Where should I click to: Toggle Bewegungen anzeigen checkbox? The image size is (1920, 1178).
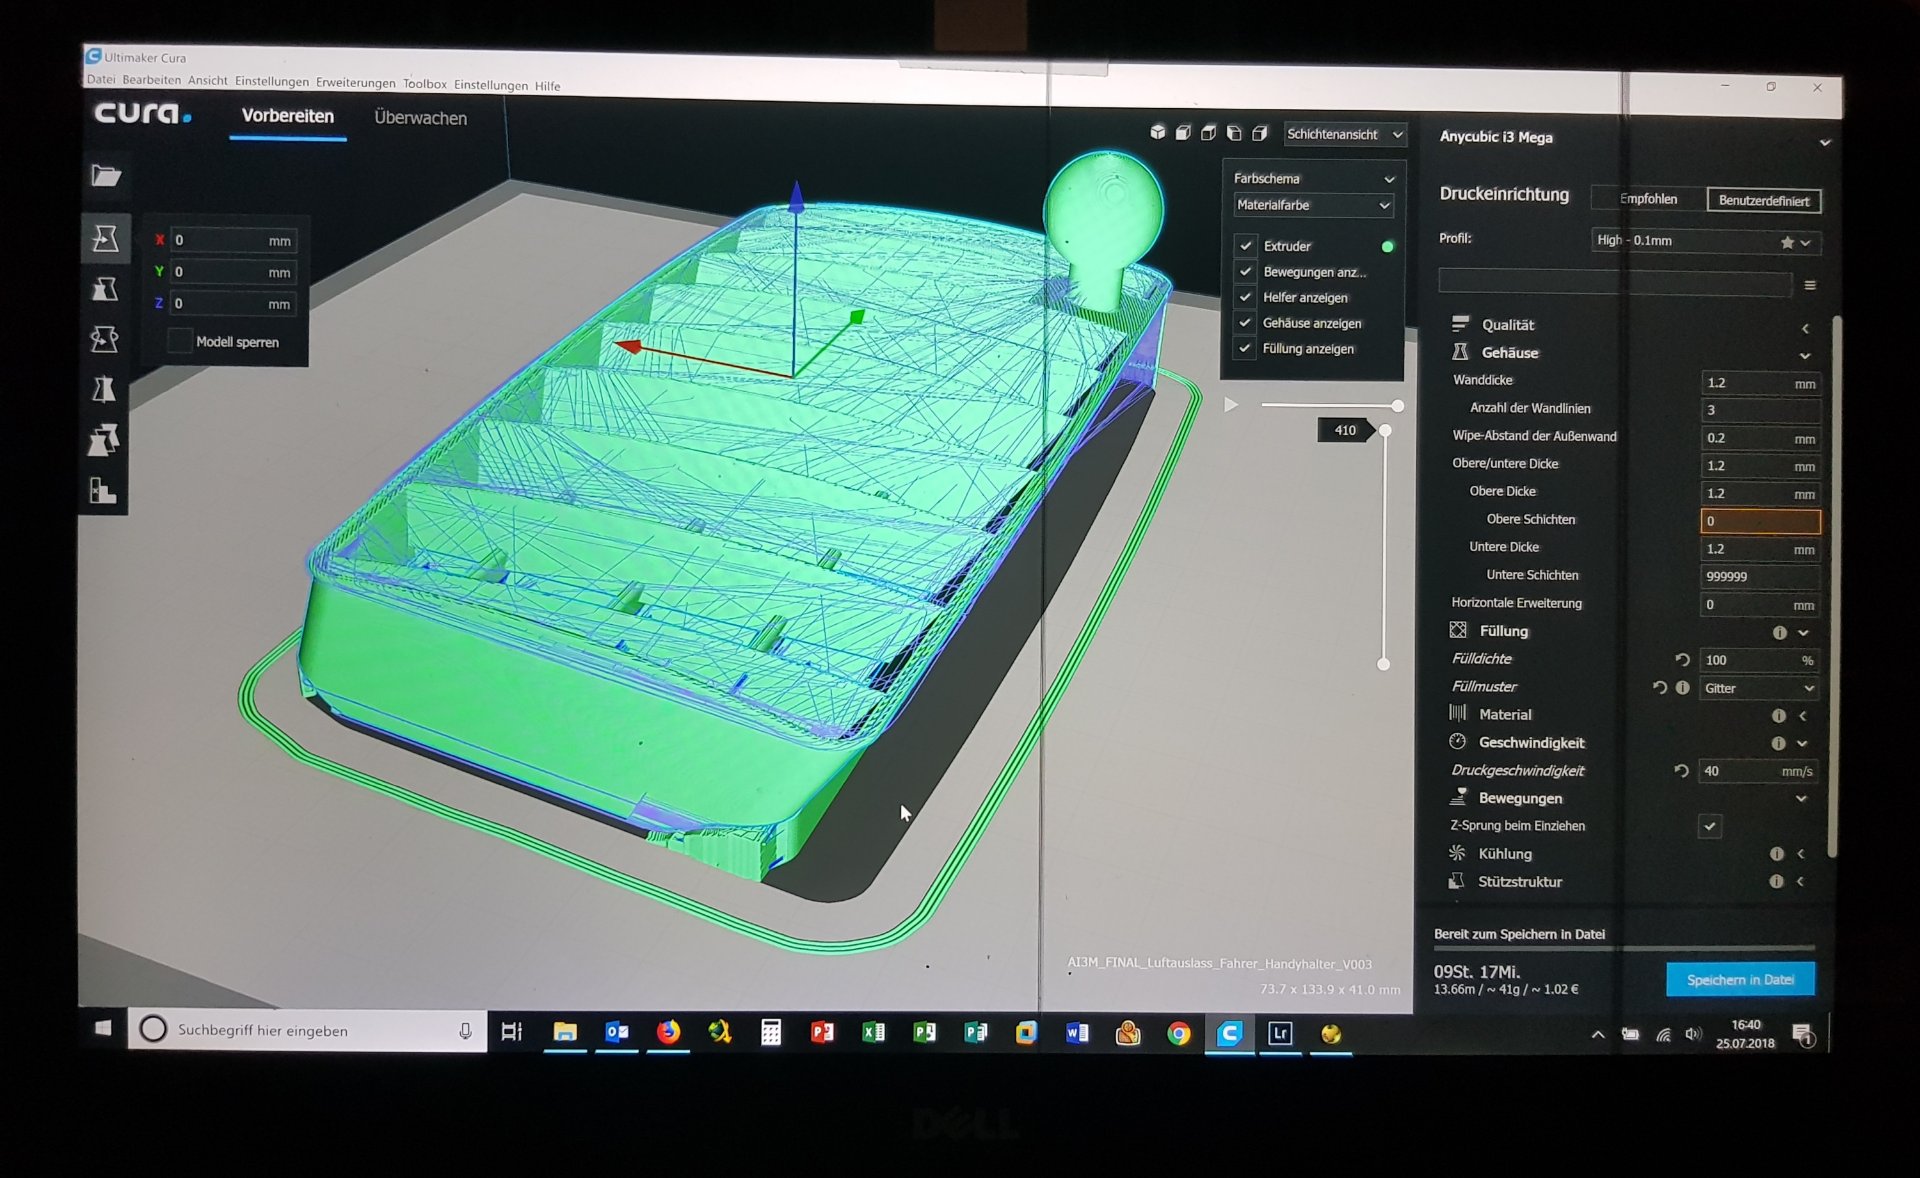(1246, 271)
